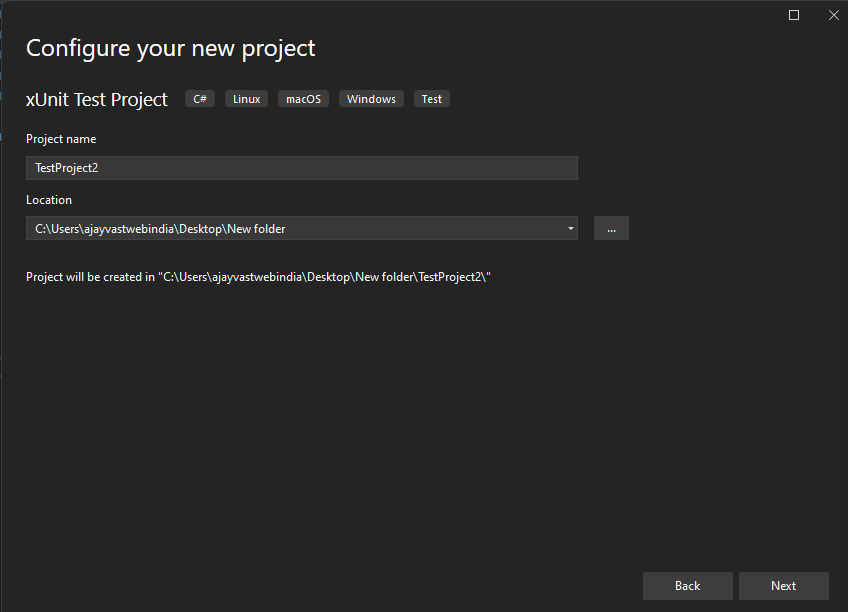848x612 pixels.
Task: Click the quoted full project path ending TestProject2\
Action: [324, 277]
